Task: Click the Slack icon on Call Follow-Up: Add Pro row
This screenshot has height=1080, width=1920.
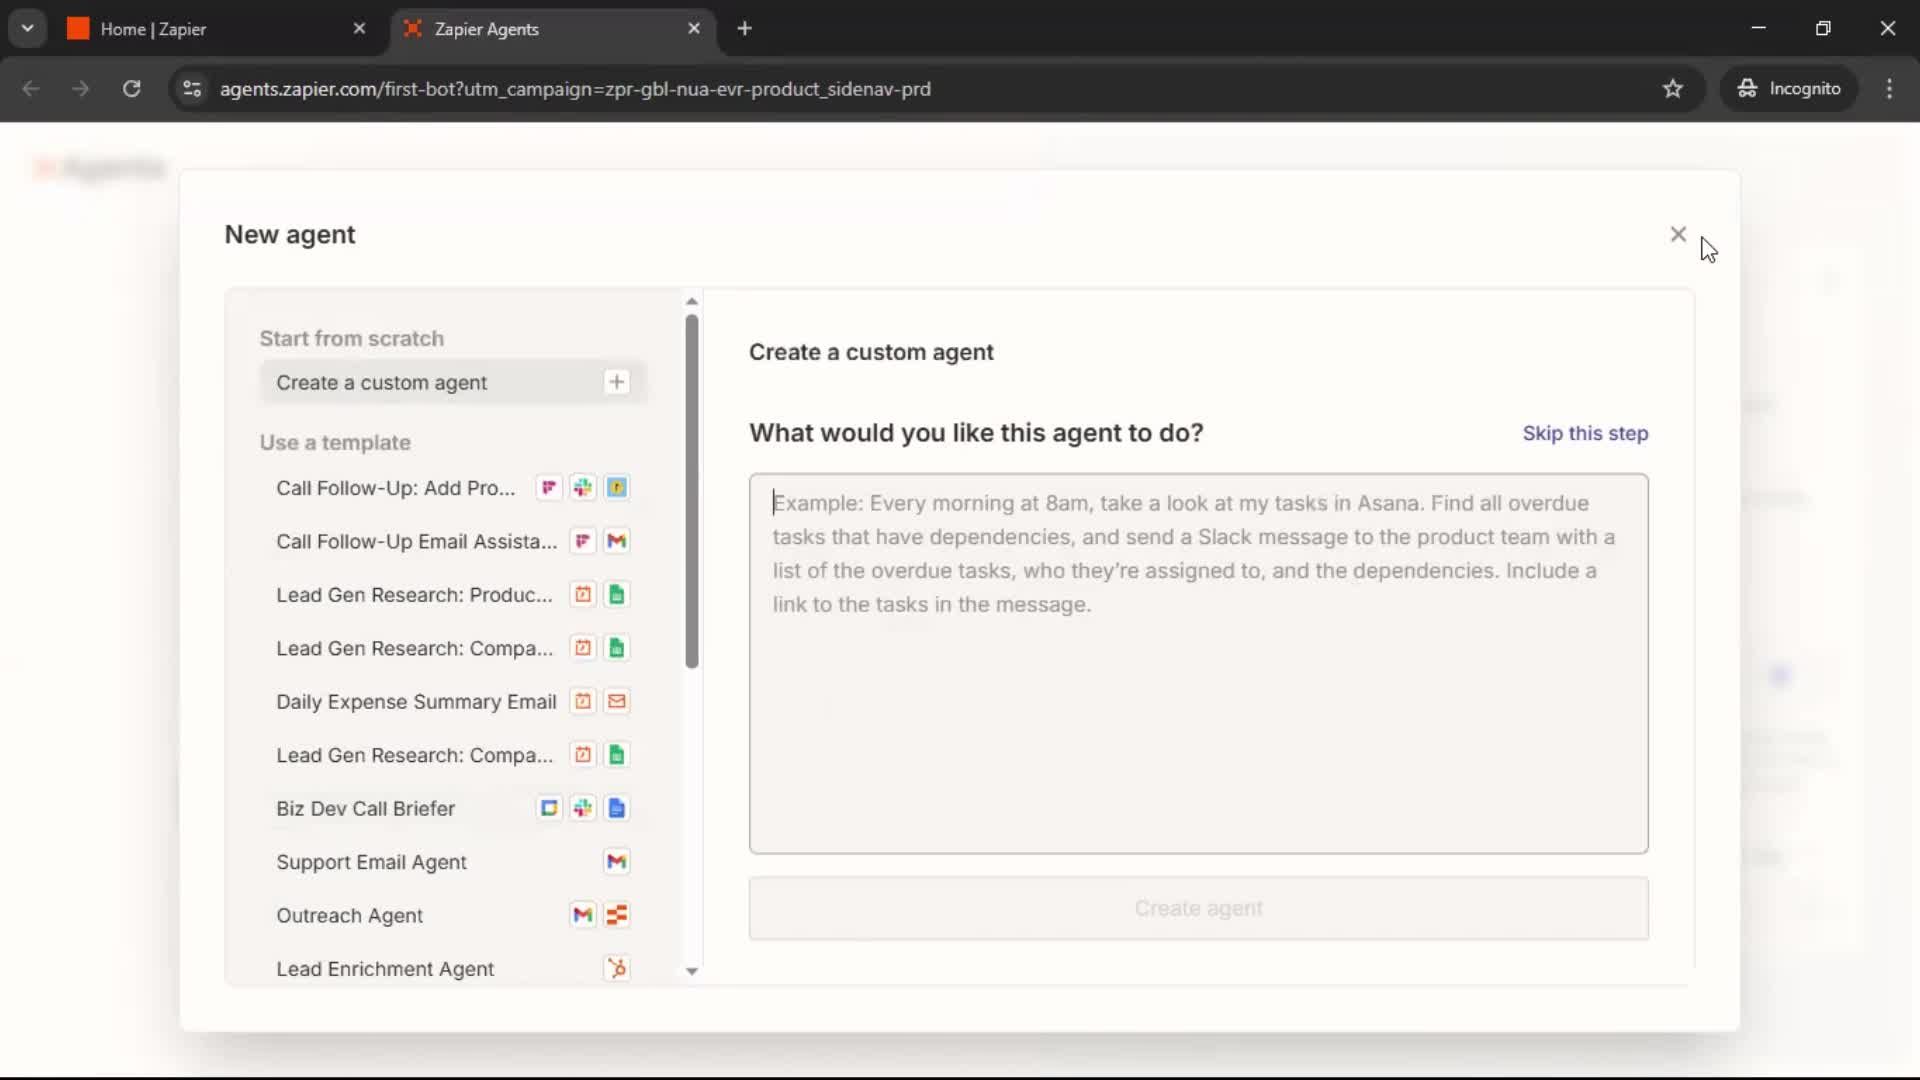Action: pyautogui.click(x=583, y=487)
